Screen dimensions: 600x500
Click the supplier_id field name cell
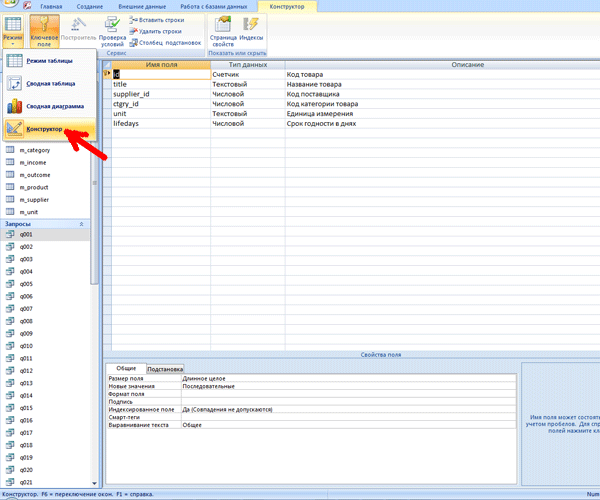[x=161, y=94]
